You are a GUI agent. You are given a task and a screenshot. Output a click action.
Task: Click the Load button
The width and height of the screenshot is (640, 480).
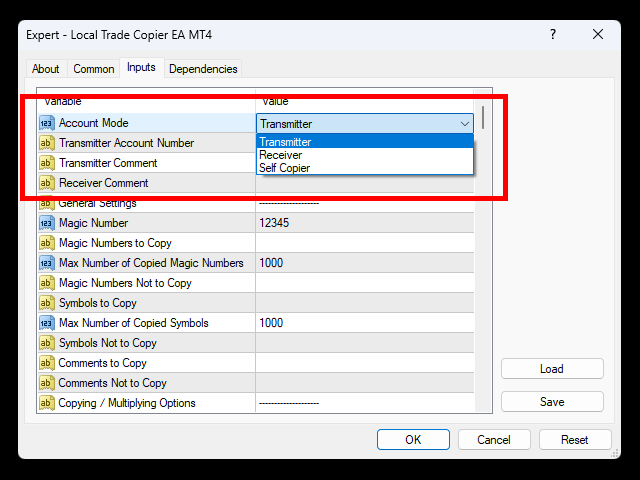pos(552,369)
